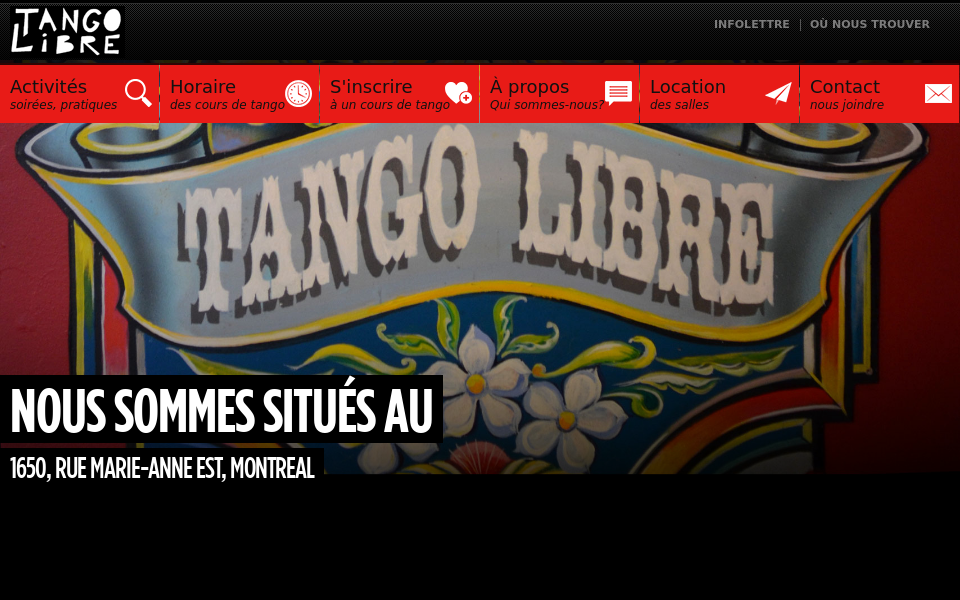The width and height of the screenshot is (960, 600).
Task: Open the Où nous trouver link
Action: (869, 25)
